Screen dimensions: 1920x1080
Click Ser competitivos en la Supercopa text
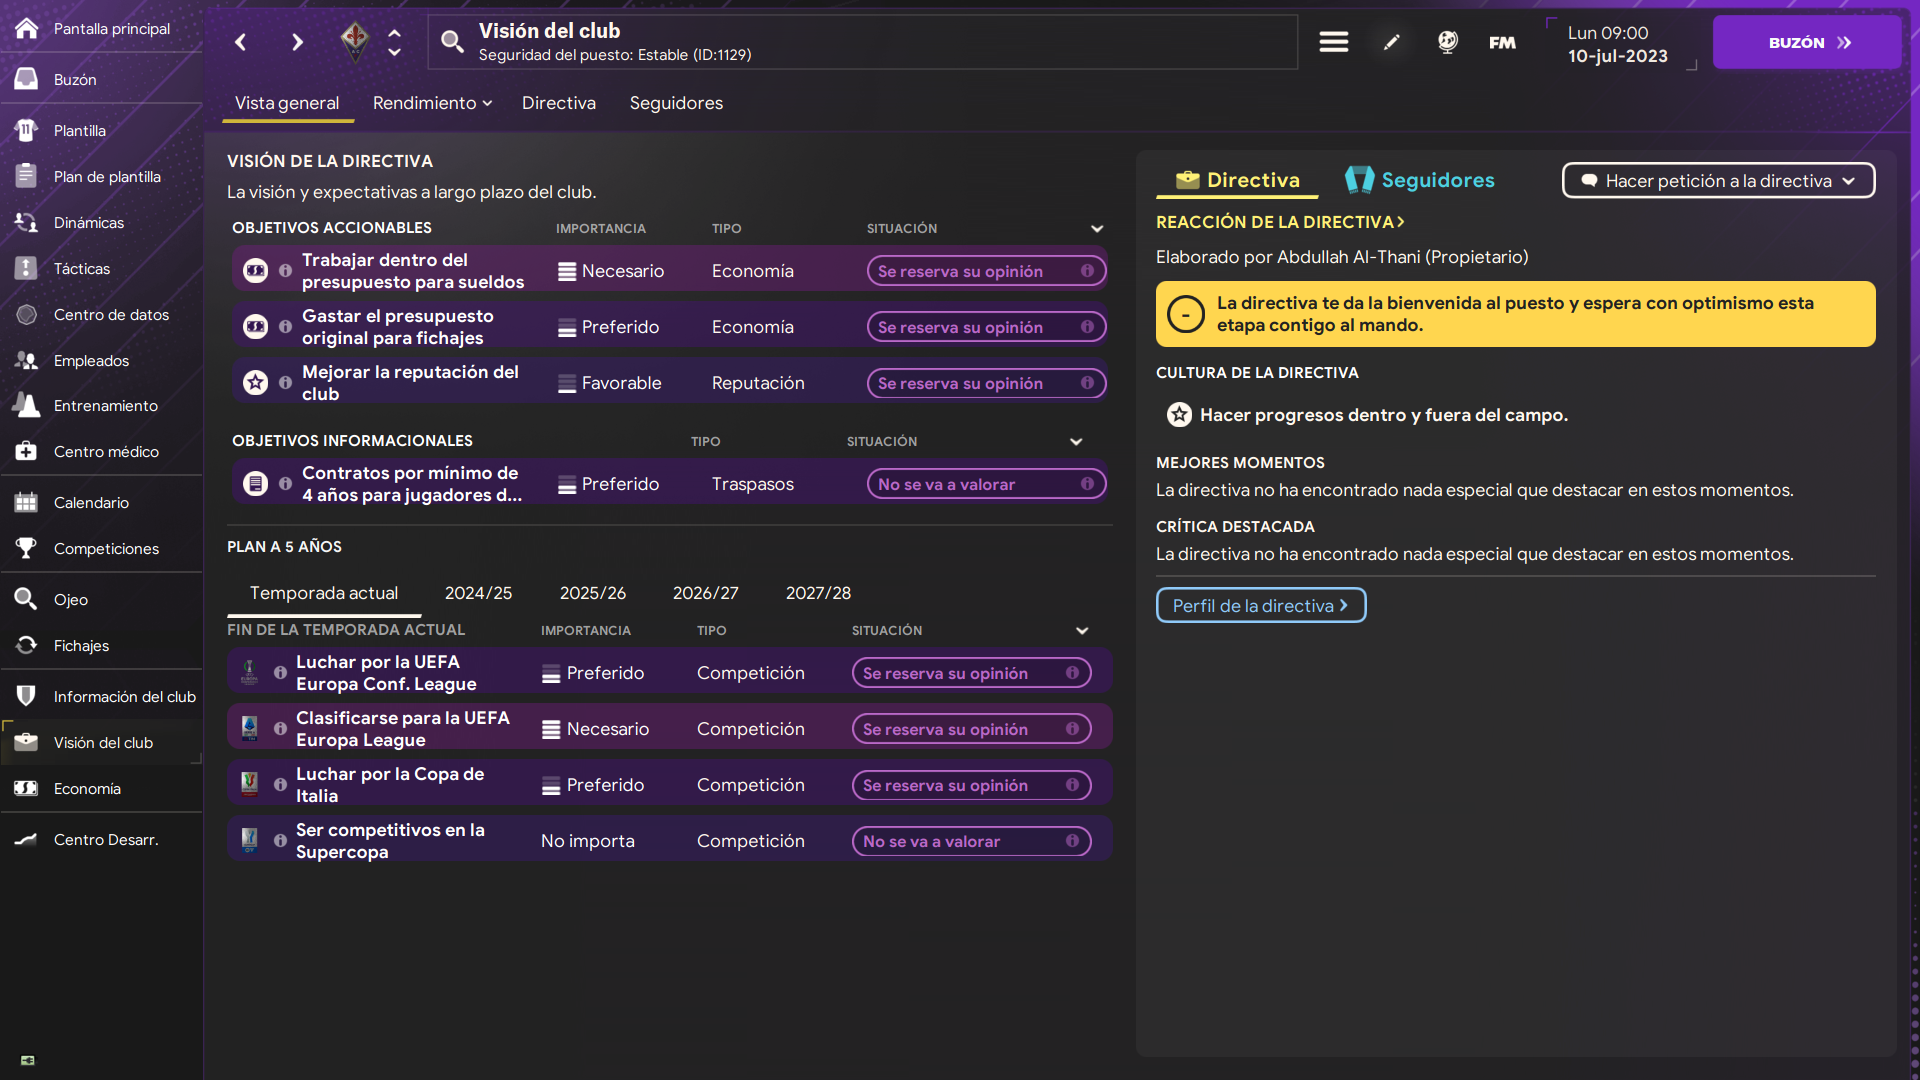click(390, 841)
